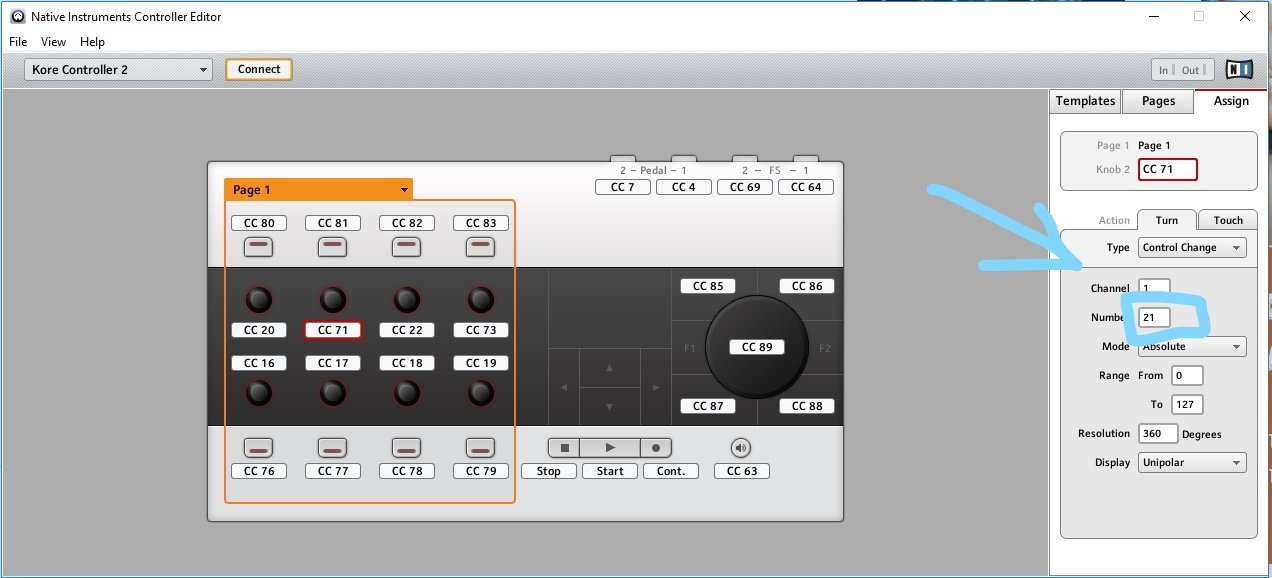Expand the Page 1 dropdown
Viewport: 1272px width, 578px height.
click(318, 190)
